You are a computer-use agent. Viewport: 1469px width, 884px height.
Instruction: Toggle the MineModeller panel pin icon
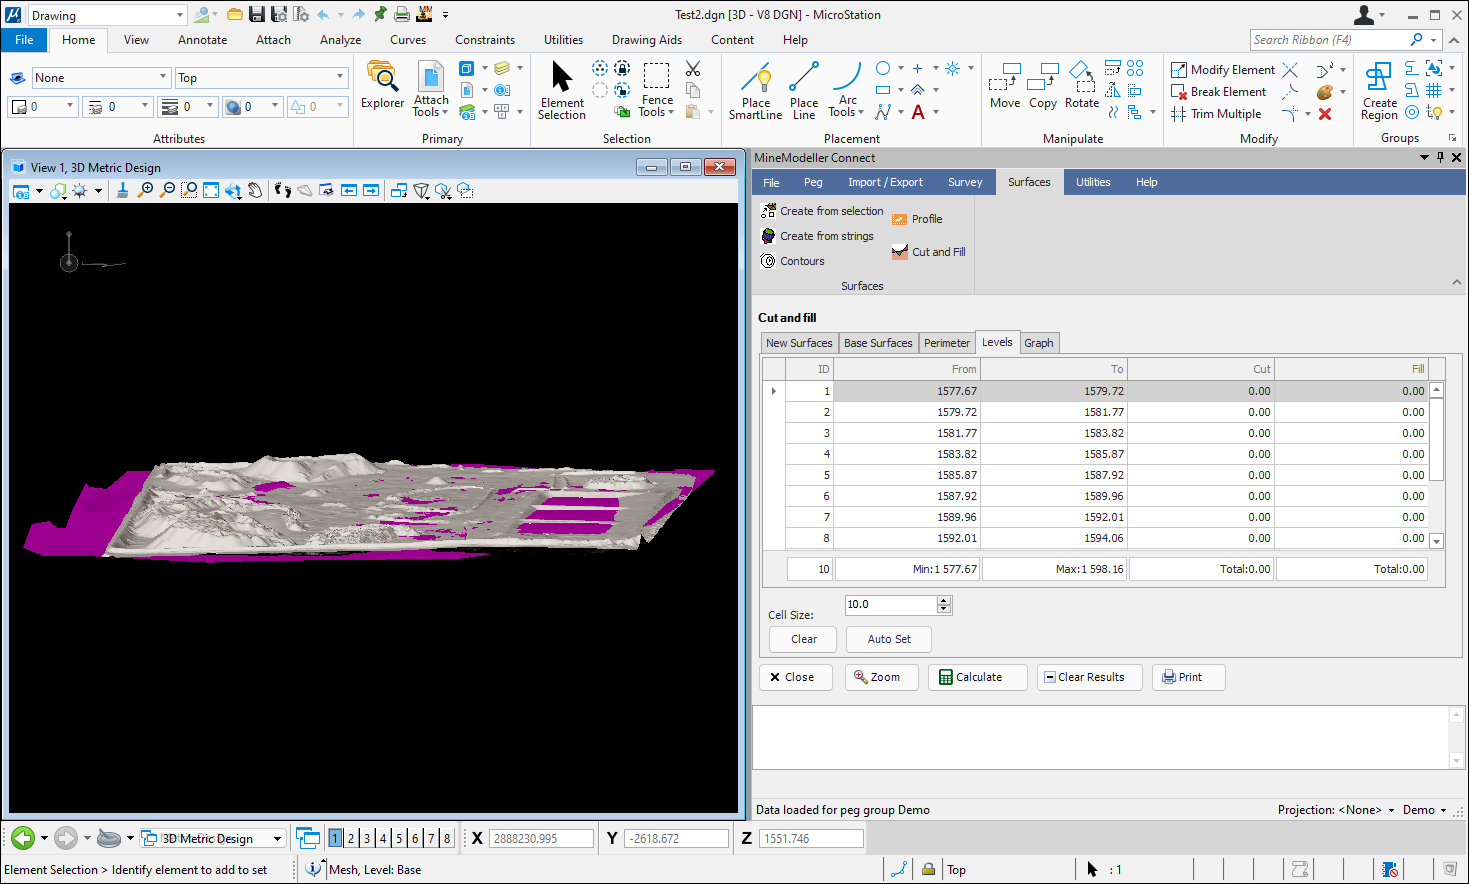pyautogui.click(x=1441, y=157)
